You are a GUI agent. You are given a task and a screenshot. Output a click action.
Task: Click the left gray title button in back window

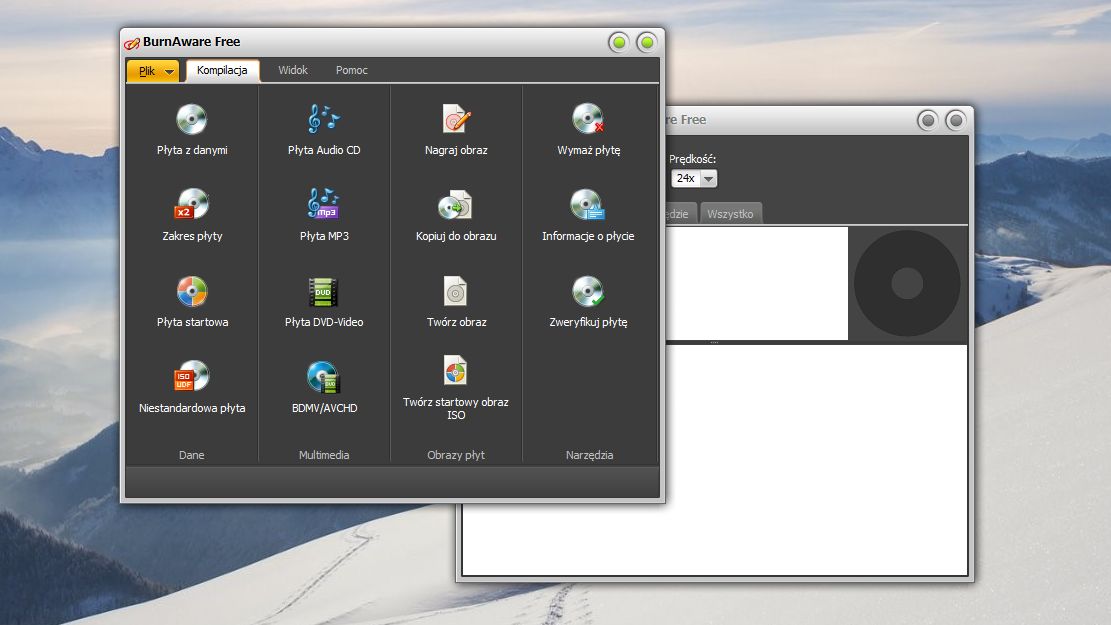[x=927, y=120]
